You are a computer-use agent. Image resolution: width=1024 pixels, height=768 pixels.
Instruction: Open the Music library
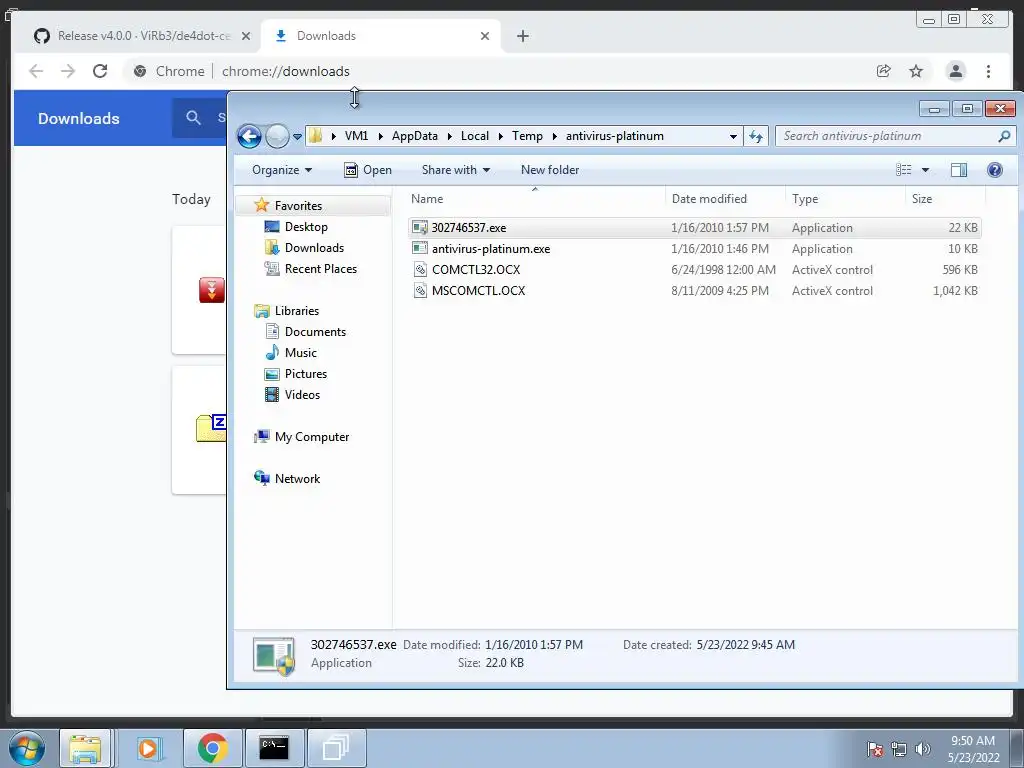point(300,353)
